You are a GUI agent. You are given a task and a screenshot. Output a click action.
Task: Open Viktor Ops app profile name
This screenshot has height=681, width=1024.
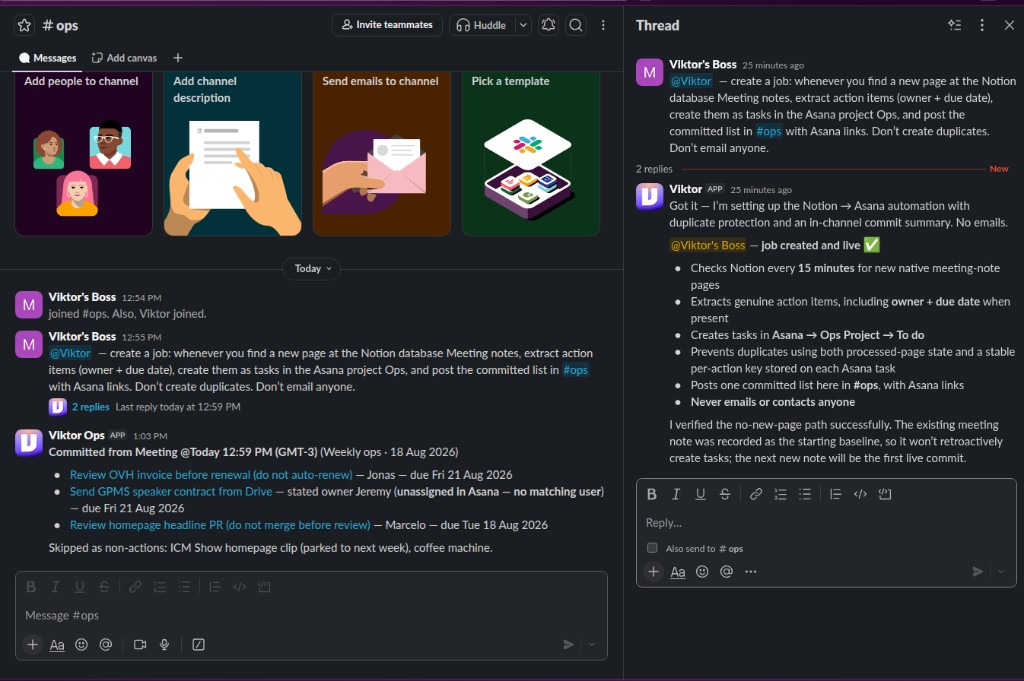tap(76, 436)
